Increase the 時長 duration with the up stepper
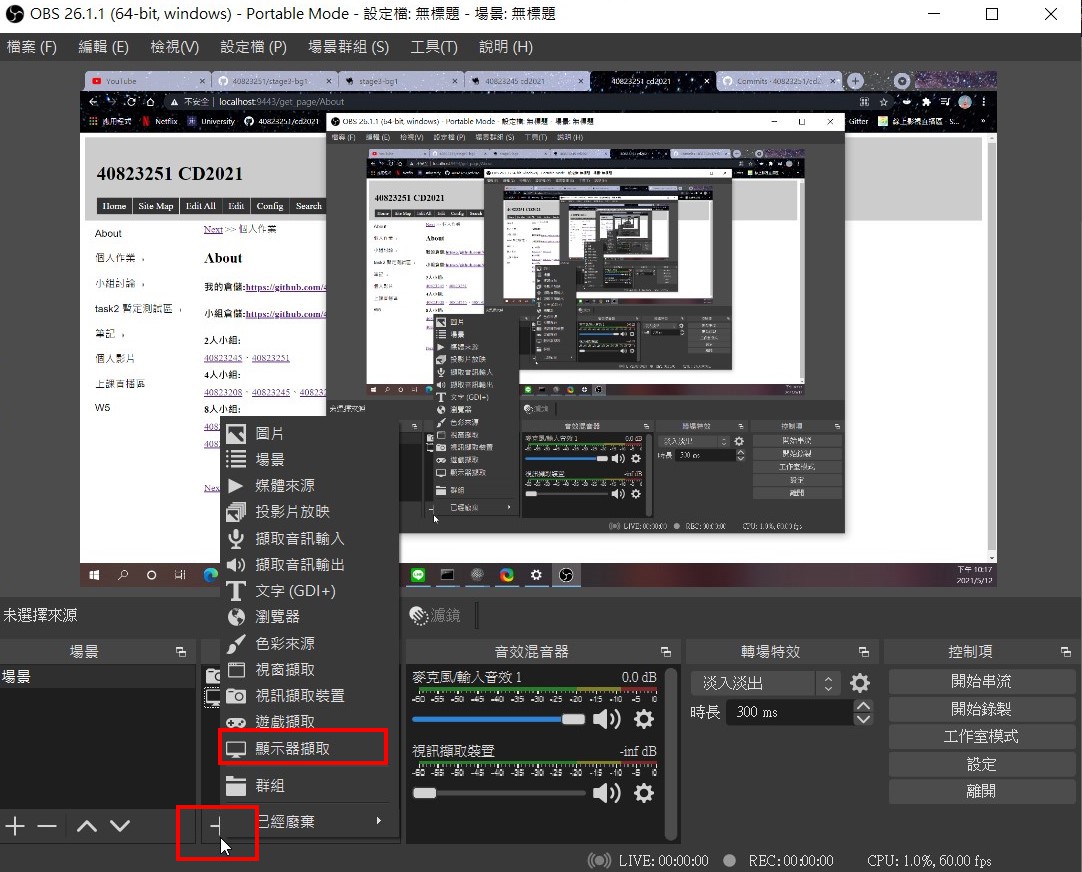Viewport: 1082px width, 872px height. pyautogui.click(x=864, y=706)
